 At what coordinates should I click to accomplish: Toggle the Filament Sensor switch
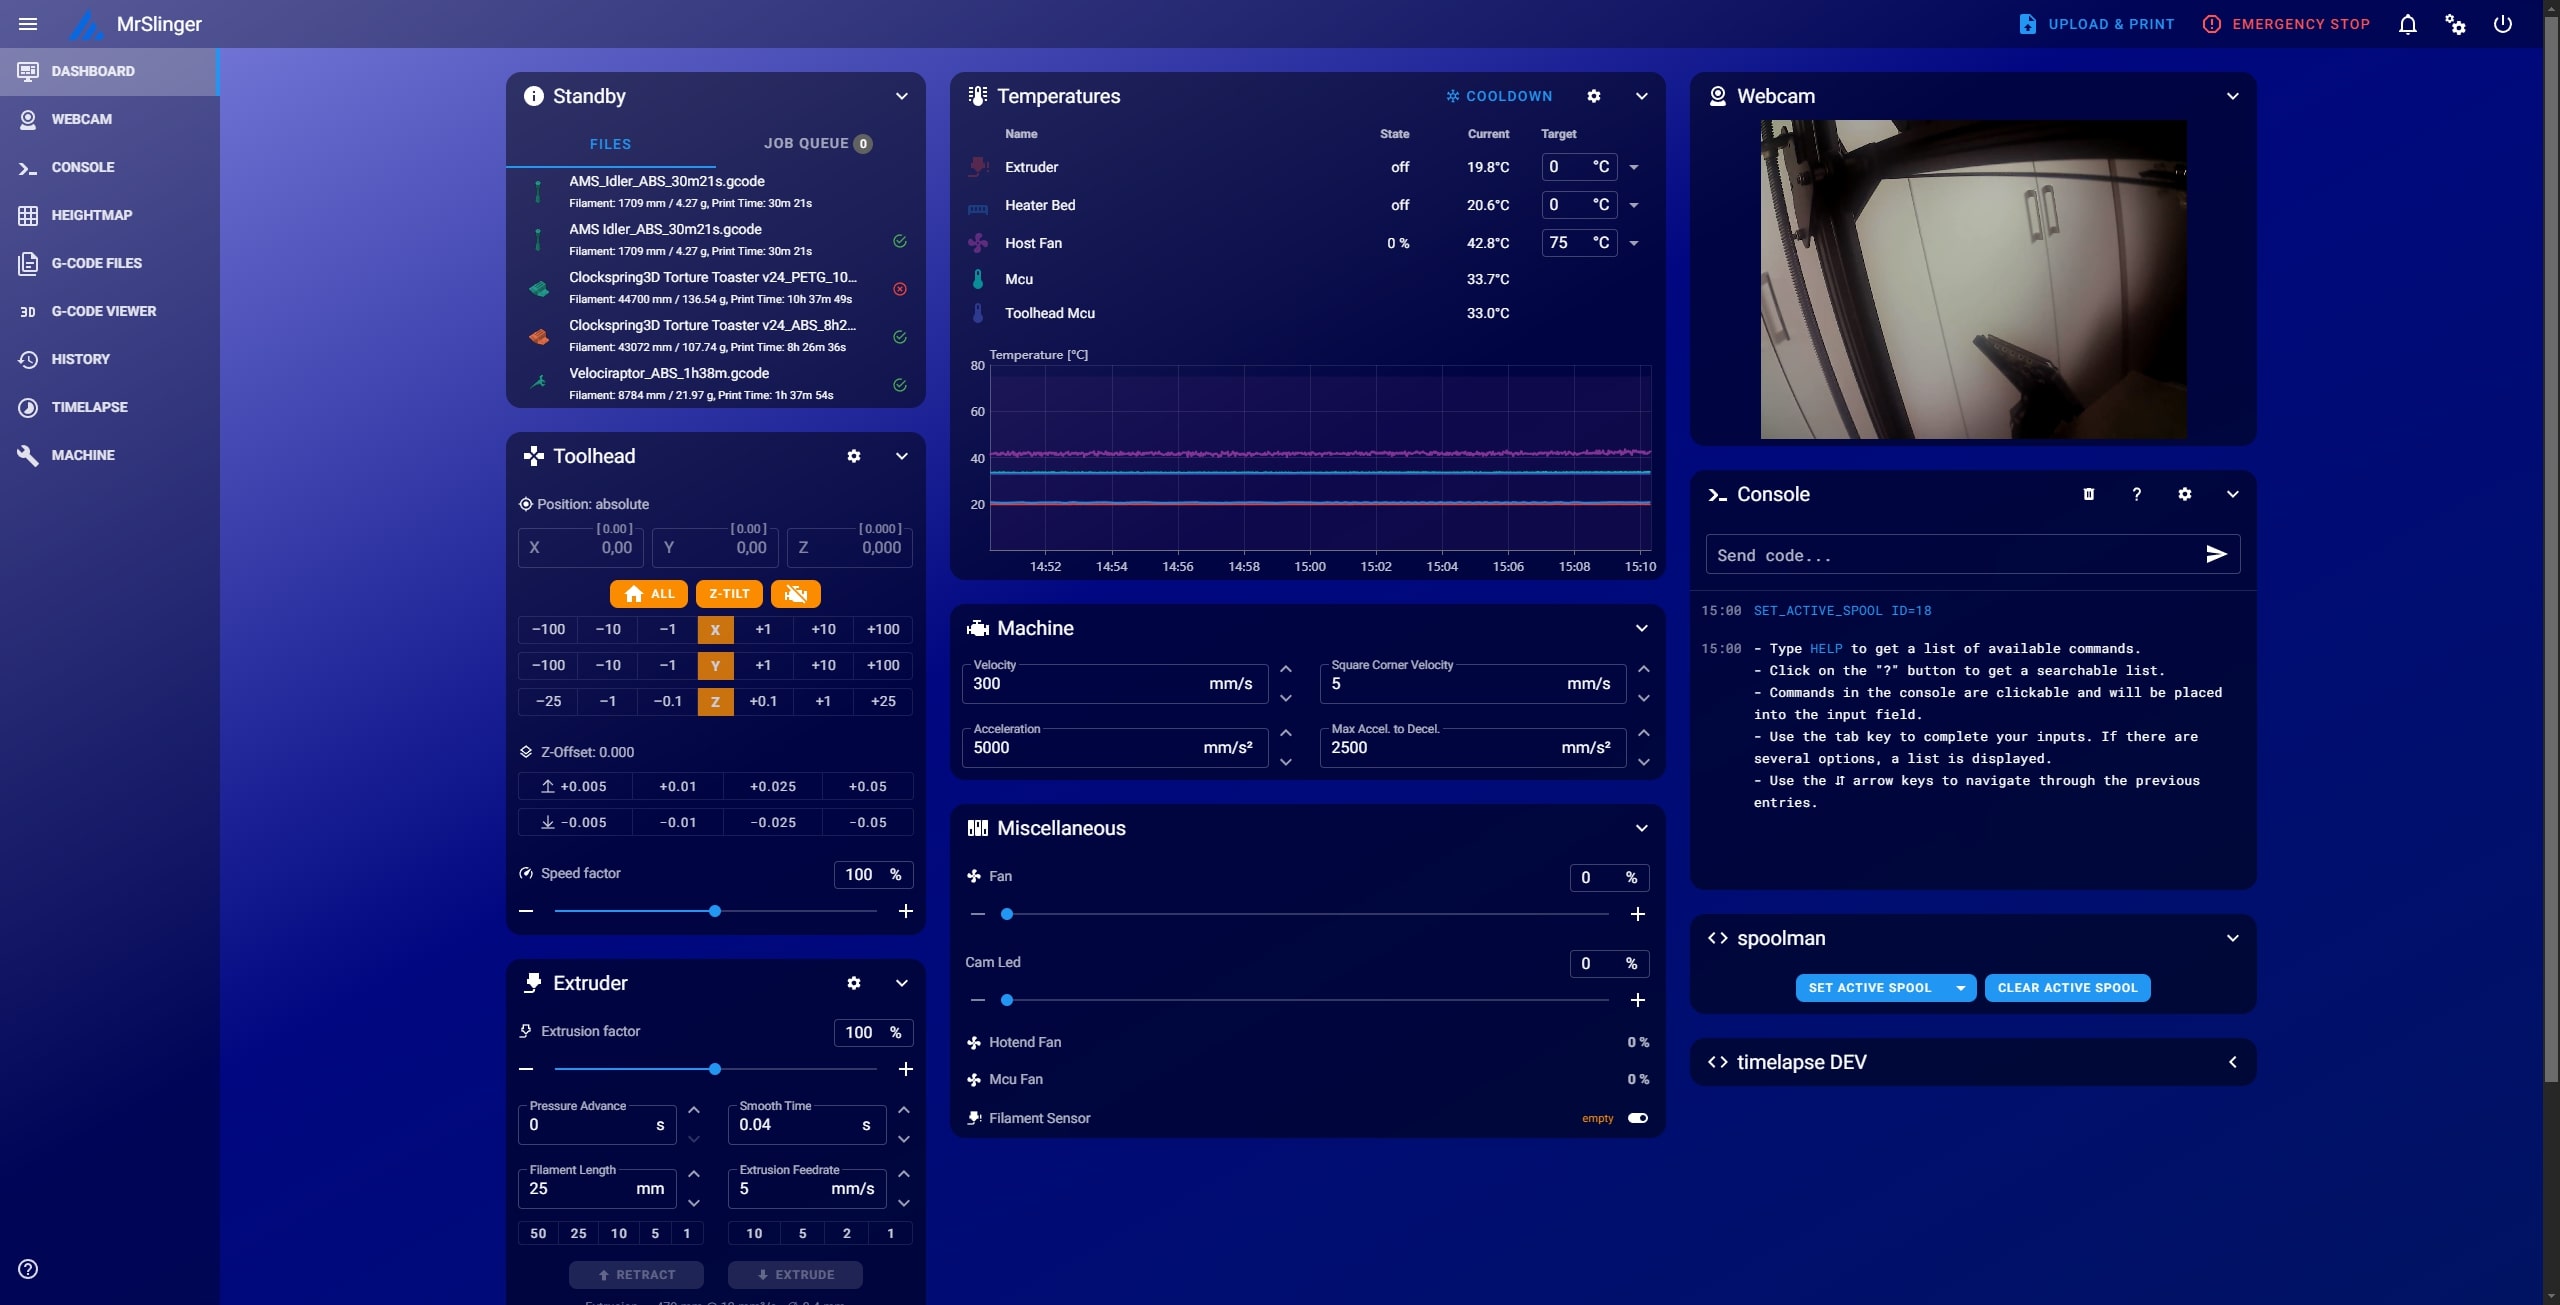(1637, 1118)
